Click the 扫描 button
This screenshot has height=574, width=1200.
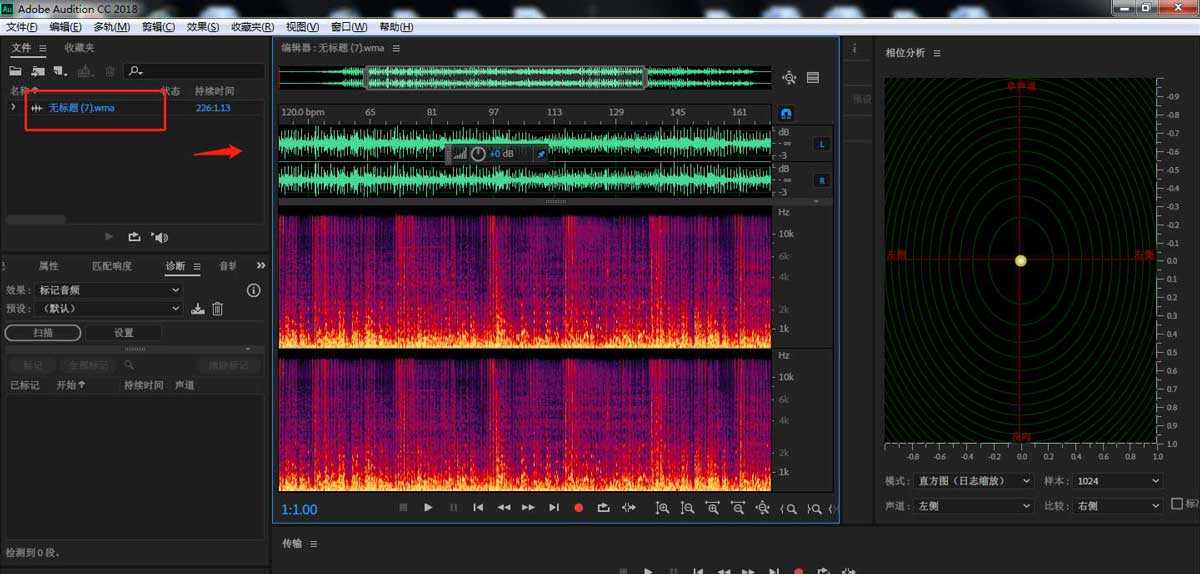(43, 332)
